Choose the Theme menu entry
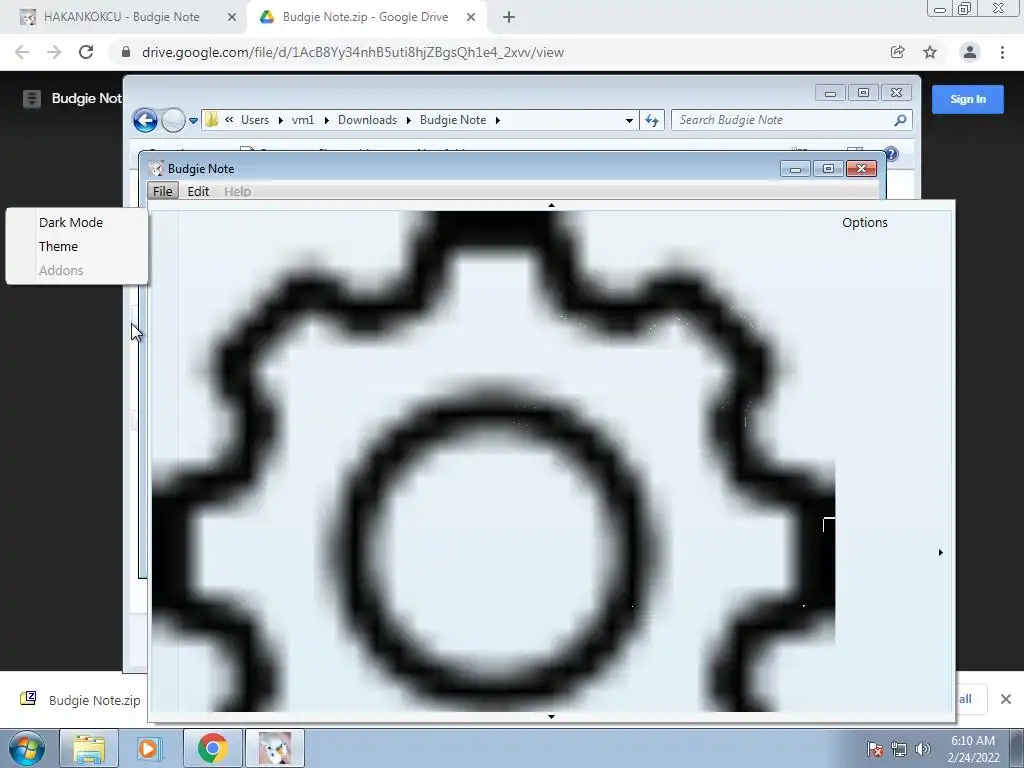The image size is (1024, 768). tap(58, 246)
